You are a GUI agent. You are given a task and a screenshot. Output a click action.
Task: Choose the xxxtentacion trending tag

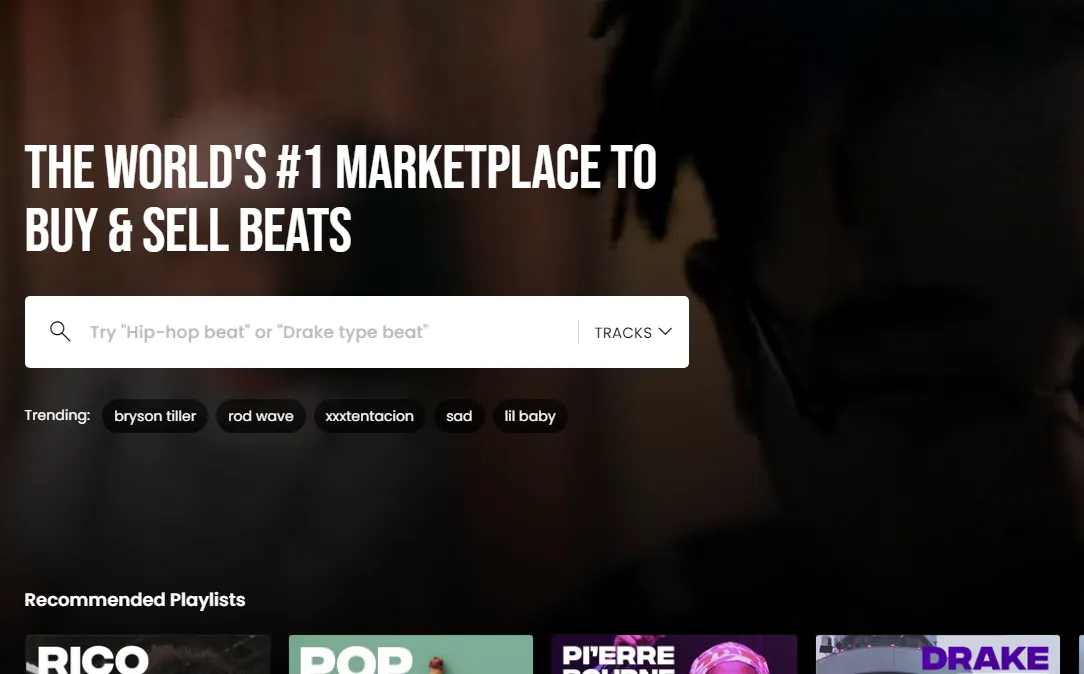point(370,416)
